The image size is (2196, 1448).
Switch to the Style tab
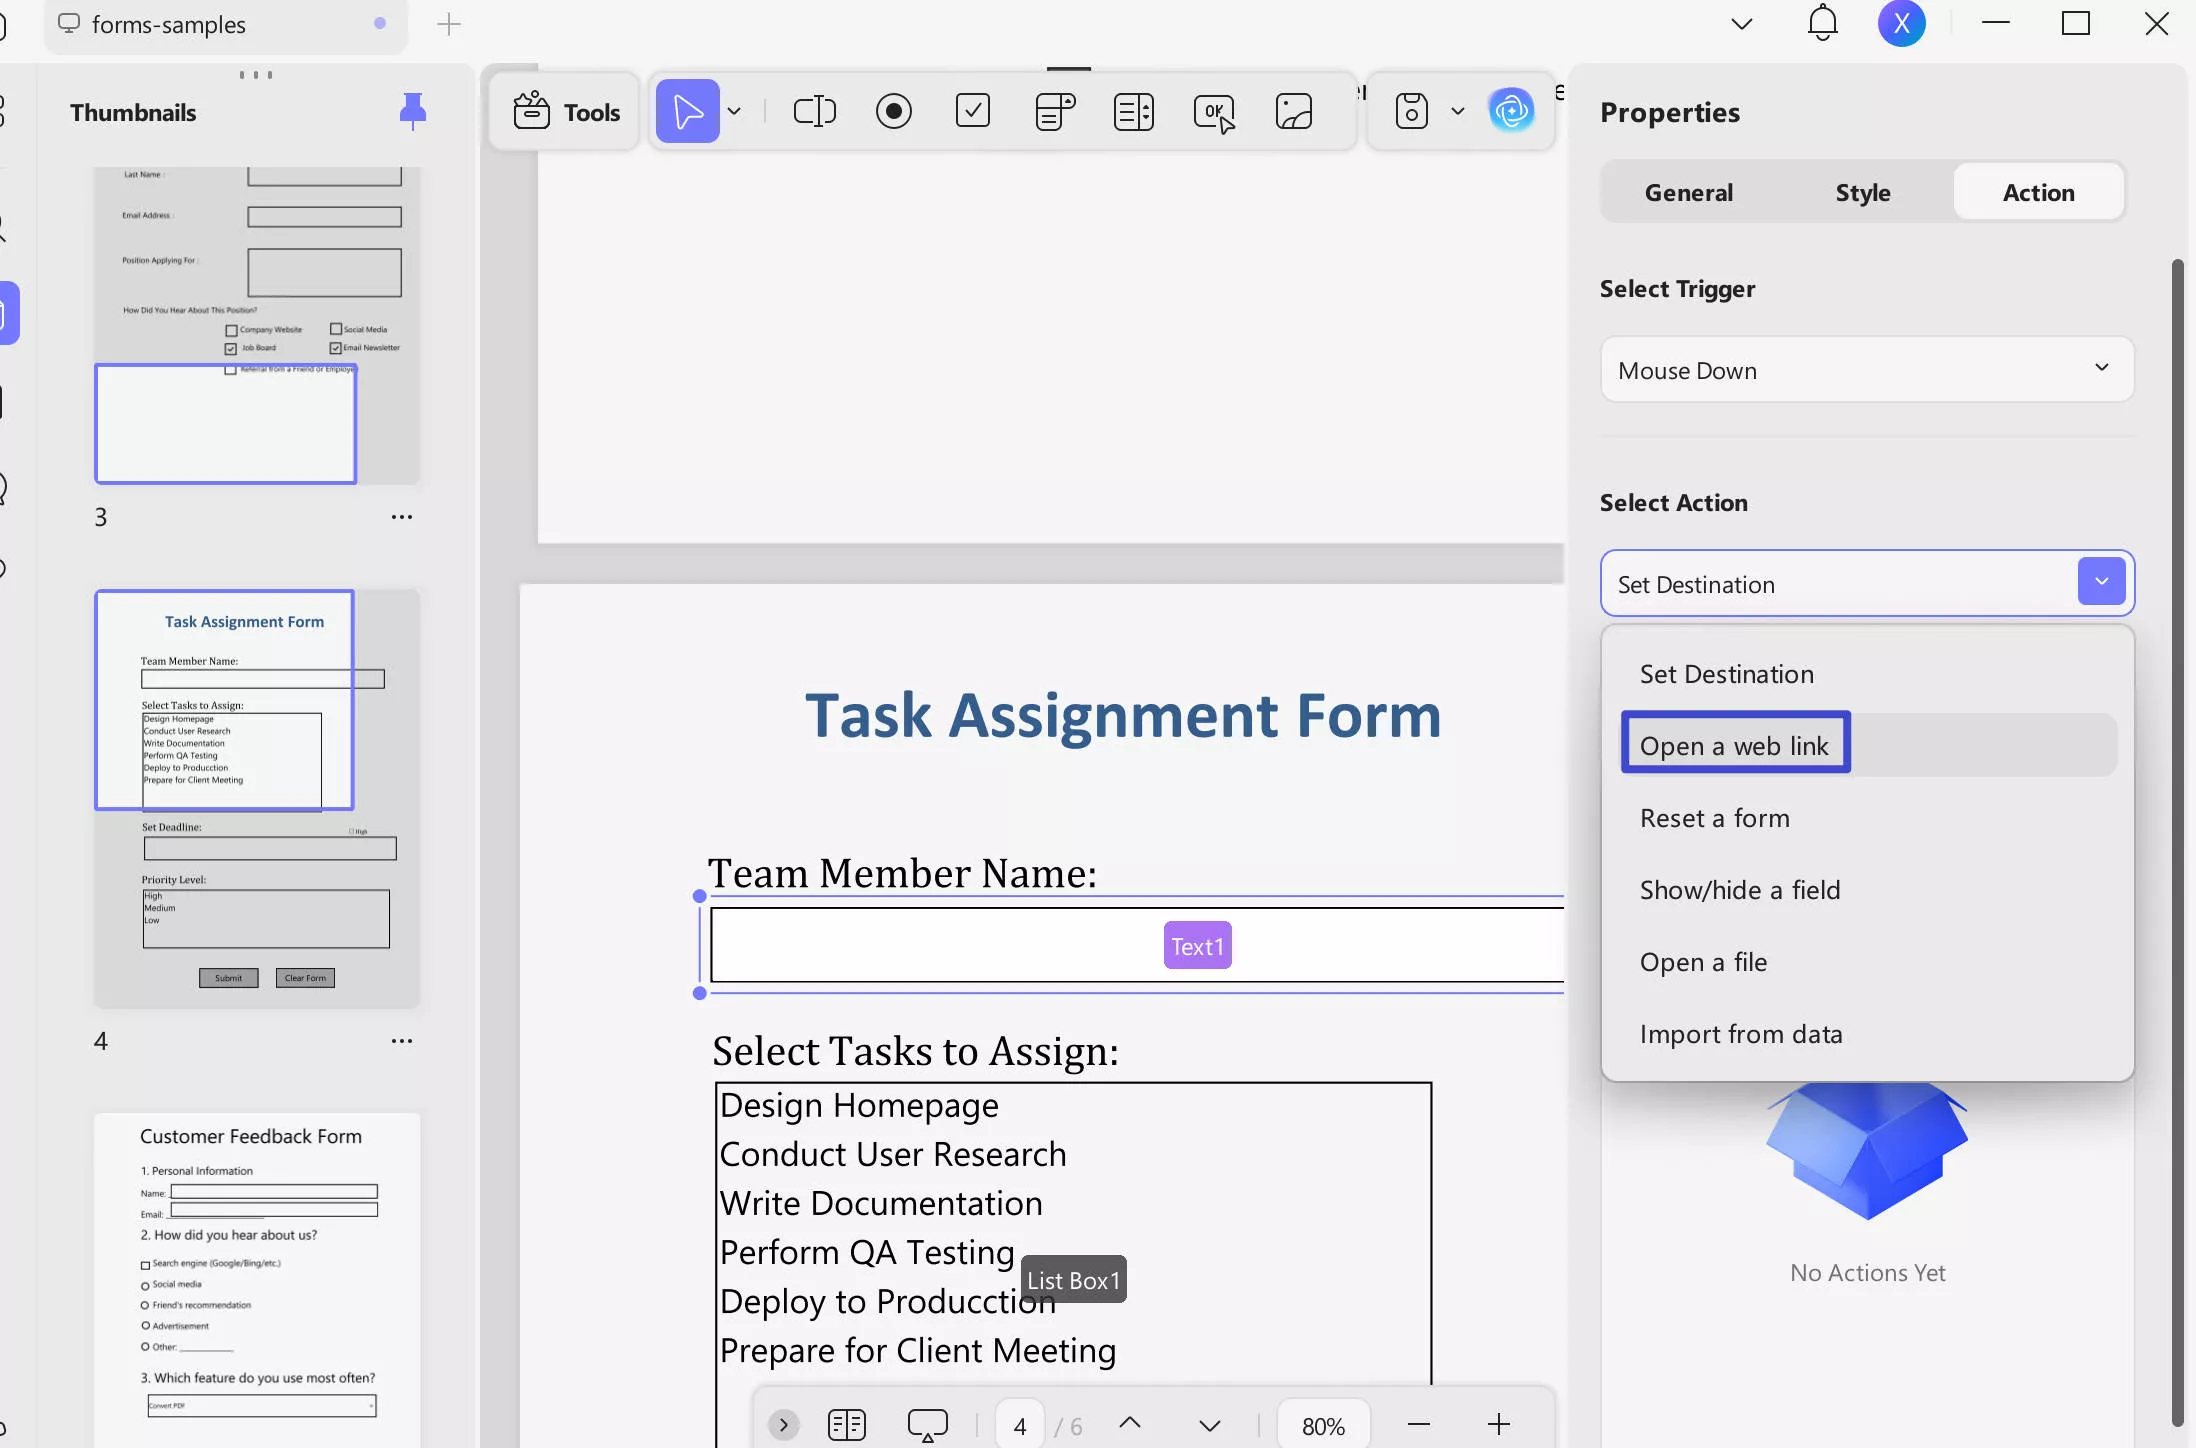1862,192
